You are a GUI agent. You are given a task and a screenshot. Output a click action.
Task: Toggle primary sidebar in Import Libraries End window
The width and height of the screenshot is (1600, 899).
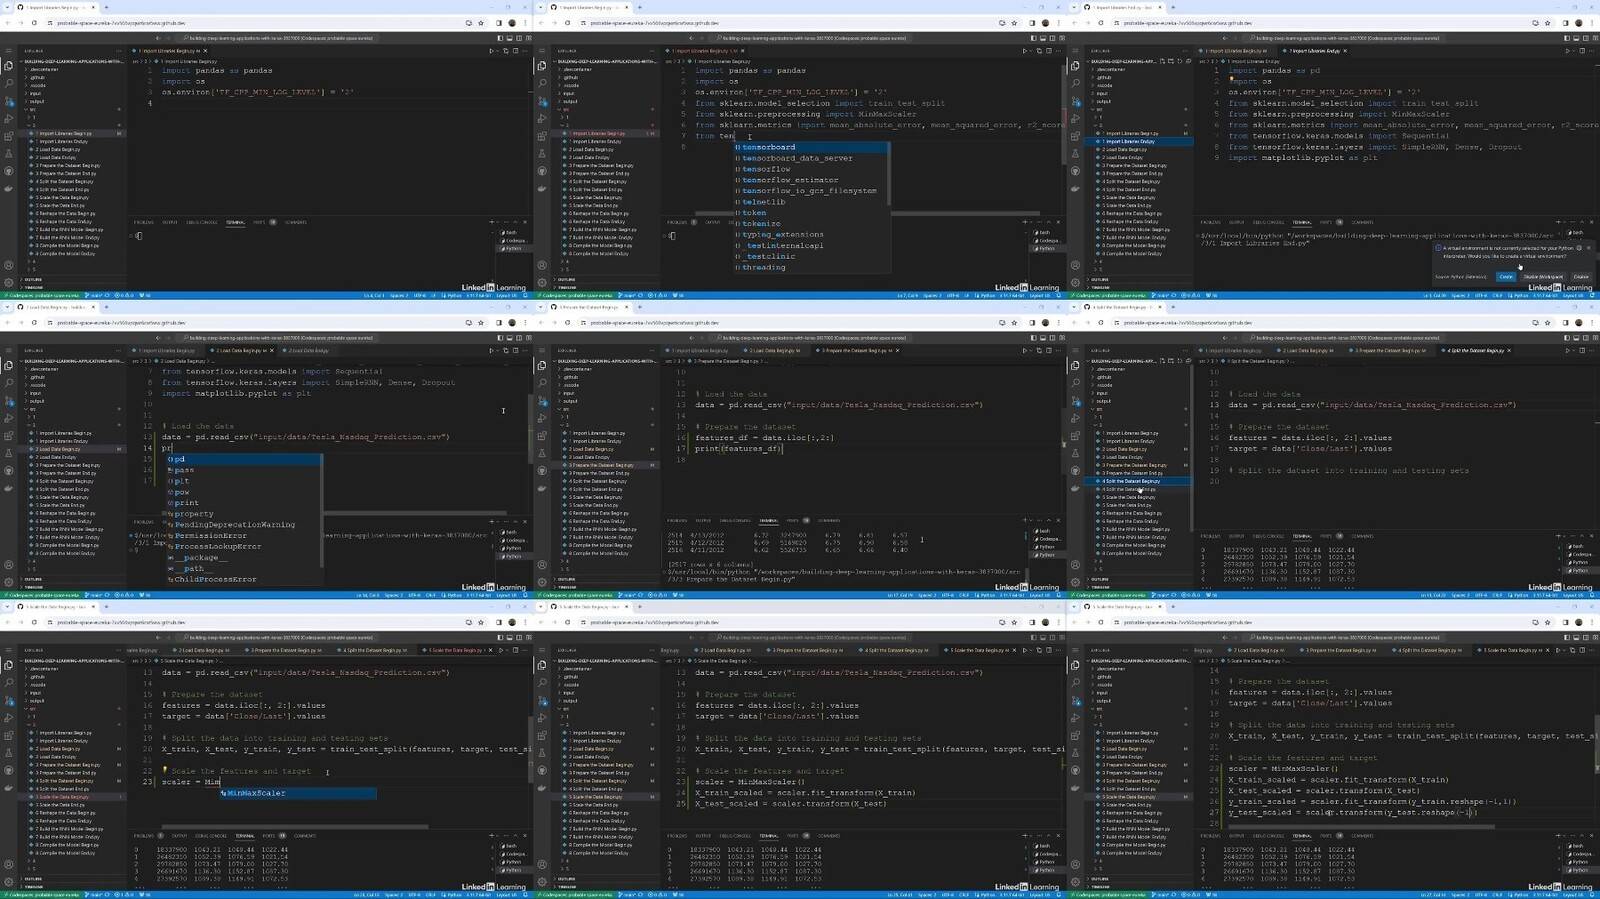click(1565, 38)
